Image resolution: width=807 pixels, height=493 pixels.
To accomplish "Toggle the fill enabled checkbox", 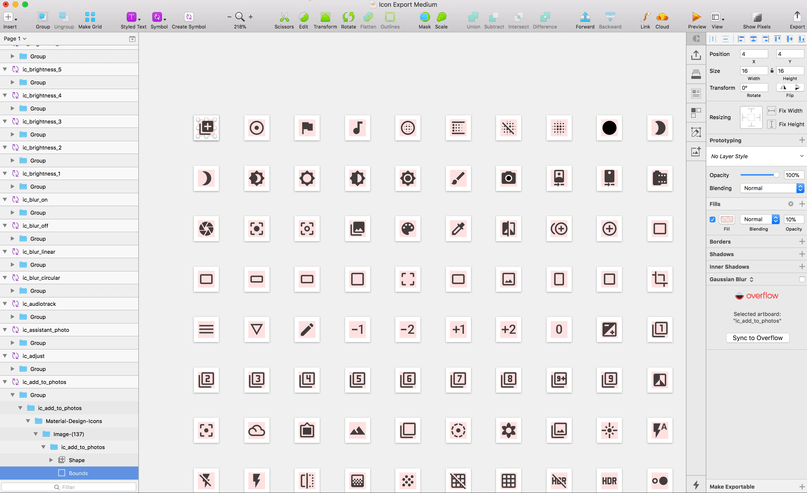I will click(x=713, y=220).
